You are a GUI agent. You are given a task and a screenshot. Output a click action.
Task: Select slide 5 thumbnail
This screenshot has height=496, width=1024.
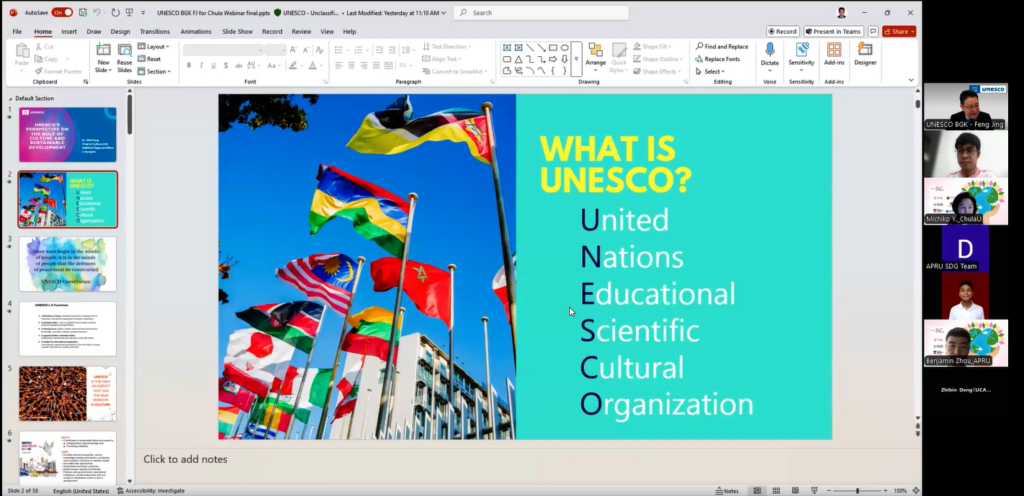[68, 394]
